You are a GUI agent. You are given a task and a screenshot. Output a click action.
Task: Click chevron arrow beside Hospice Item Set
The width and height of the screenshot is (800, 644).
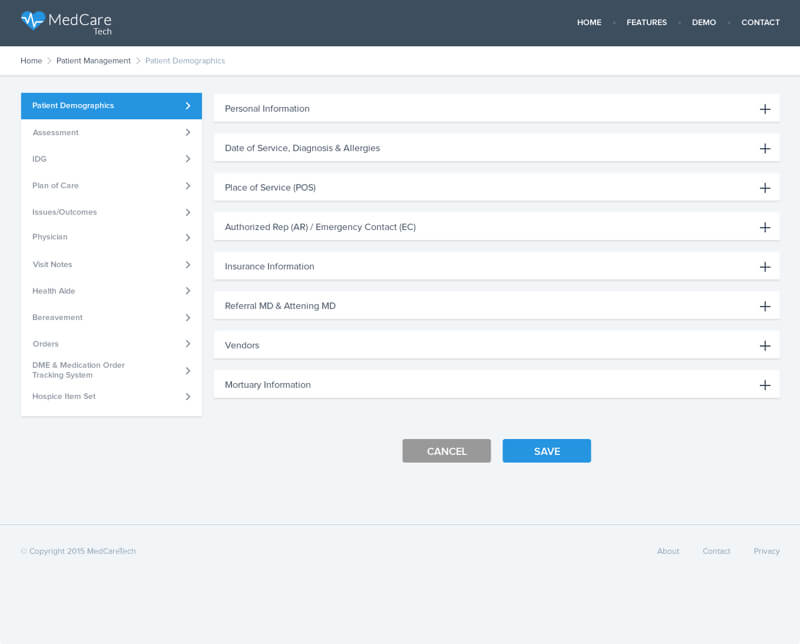coord(188,397)
